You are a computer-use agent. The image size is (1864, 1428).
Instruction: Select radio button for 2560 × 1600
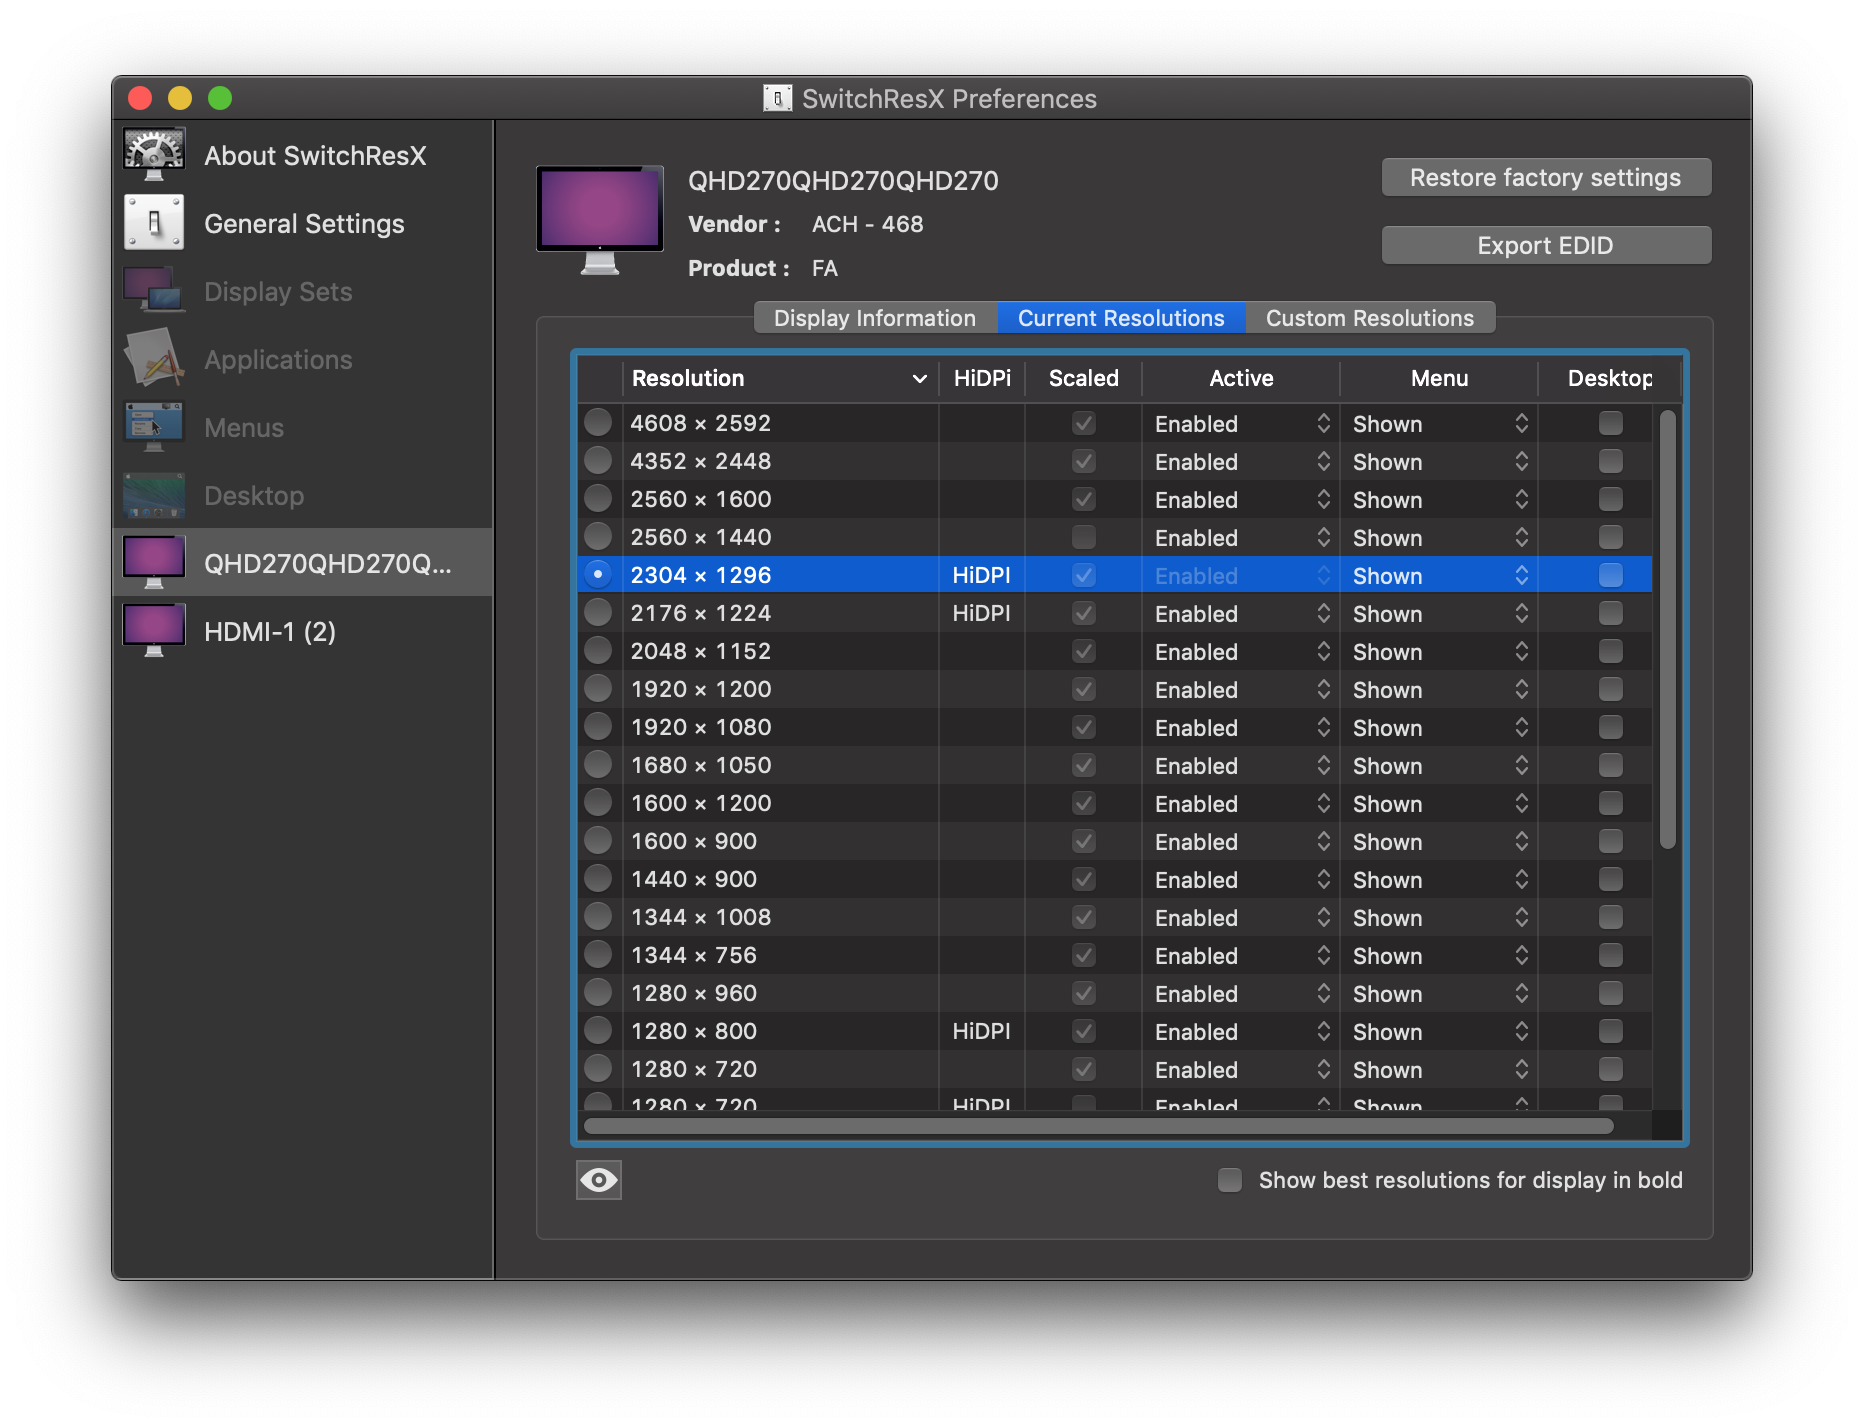tap(598, 499)
